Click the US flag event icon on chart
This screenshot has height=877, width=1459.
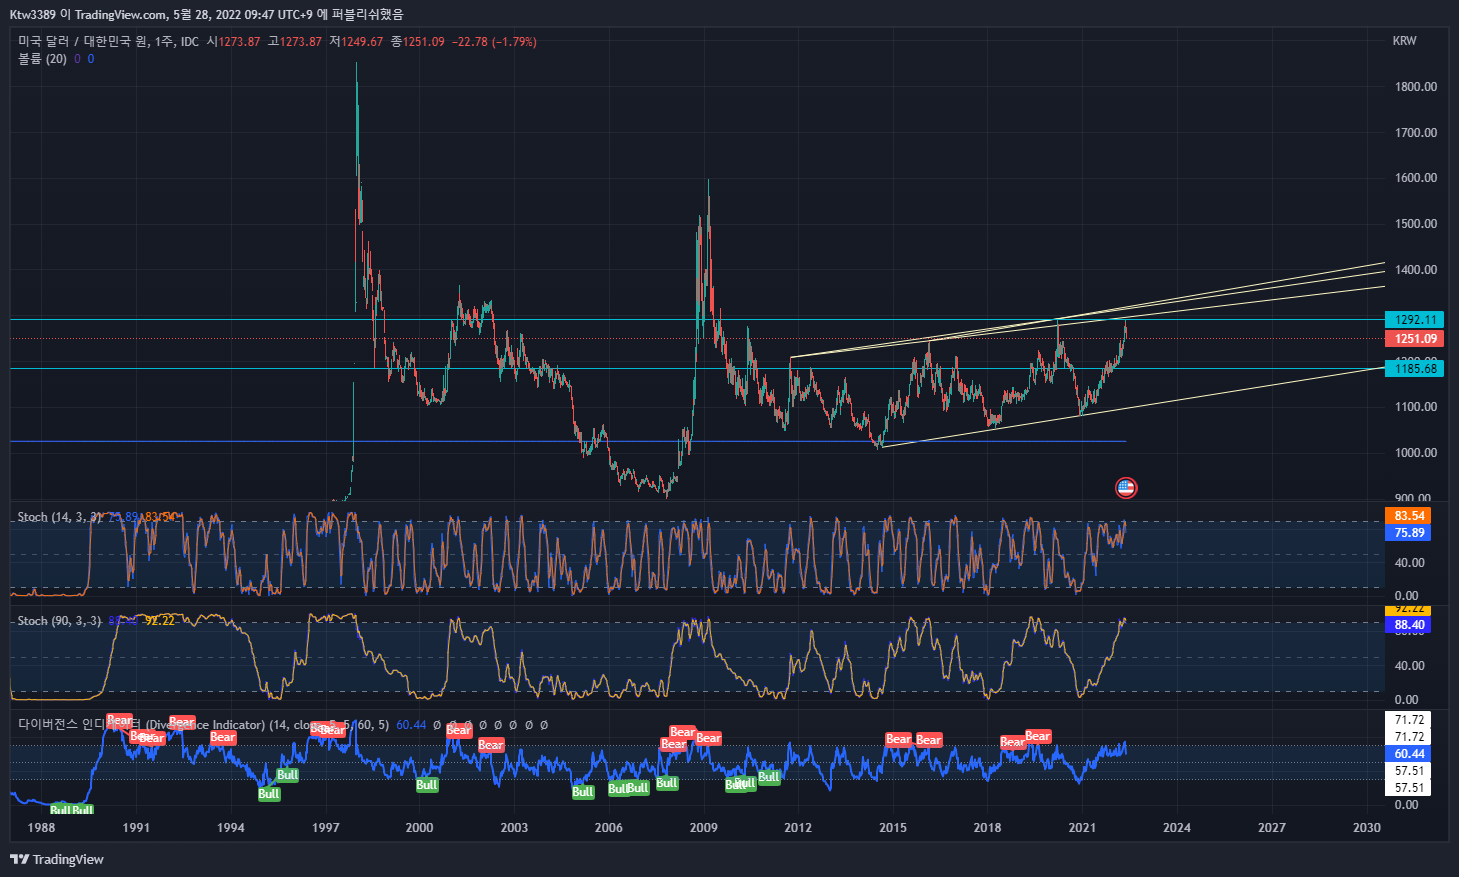[x=1126, y=488]
